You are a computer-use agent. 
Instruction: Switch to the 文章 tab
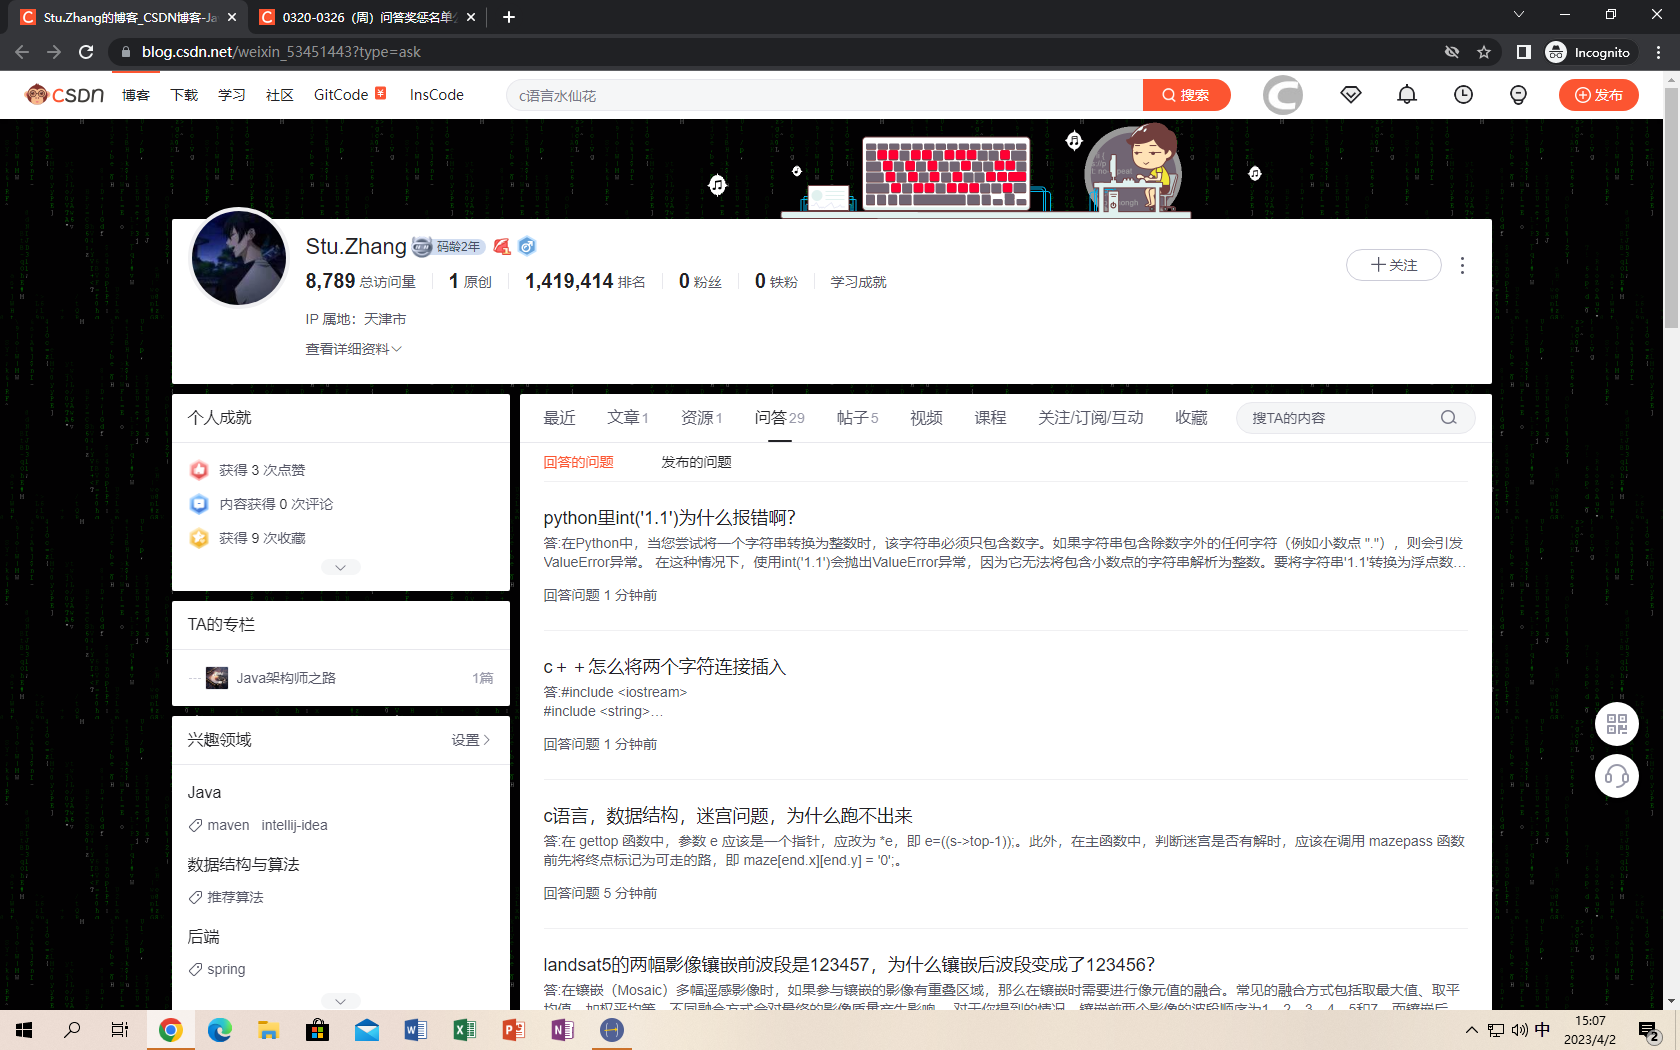click(628, 418)
